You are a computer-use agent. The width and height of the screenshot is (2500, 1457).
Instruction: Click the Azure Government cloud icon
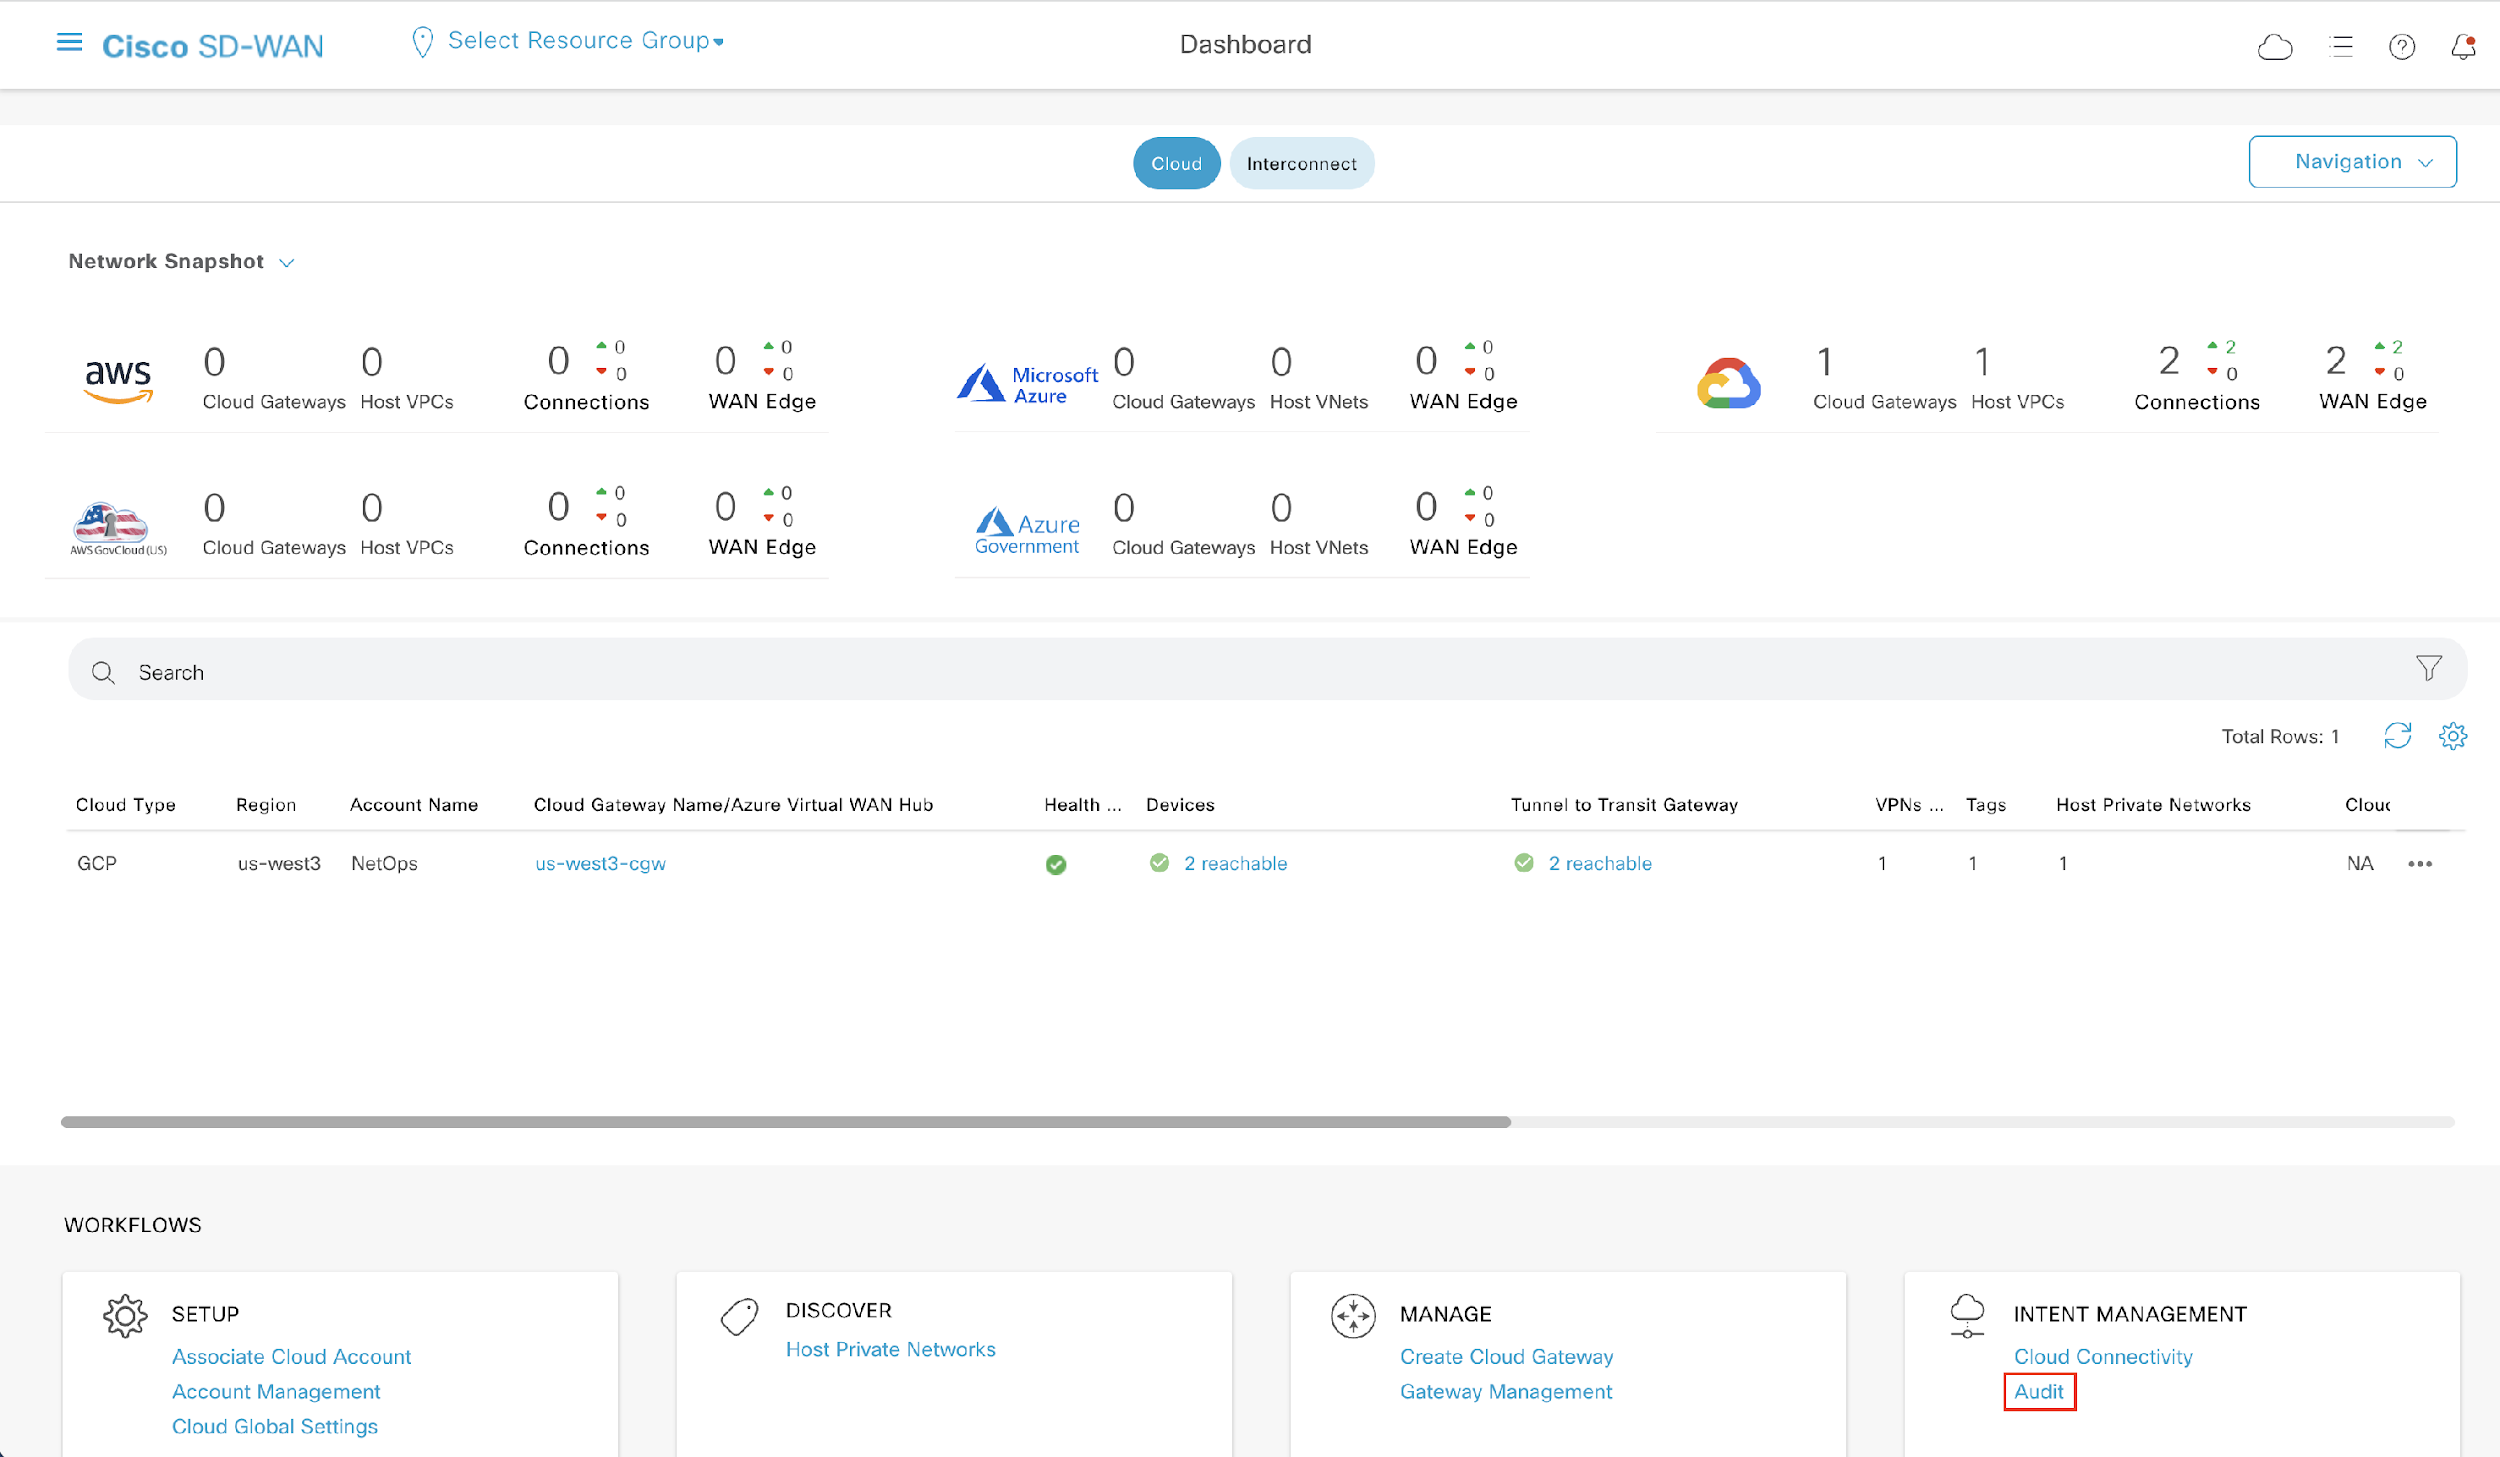1026,526
